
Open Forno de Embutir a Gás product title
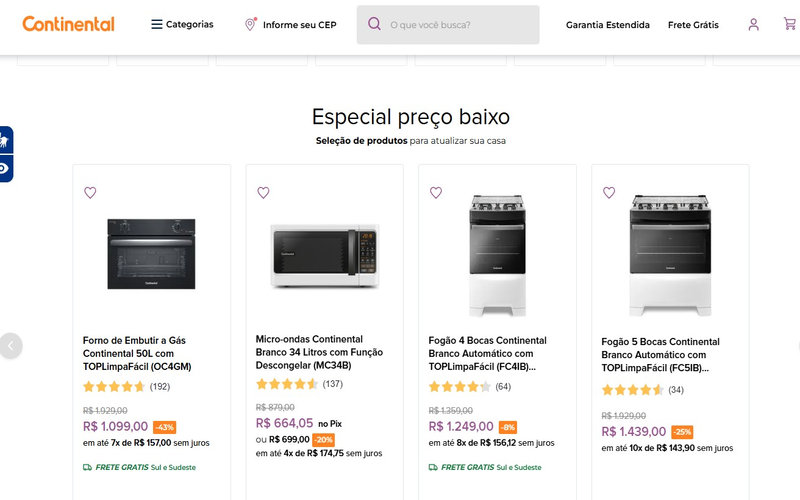(x=137, y=353)
